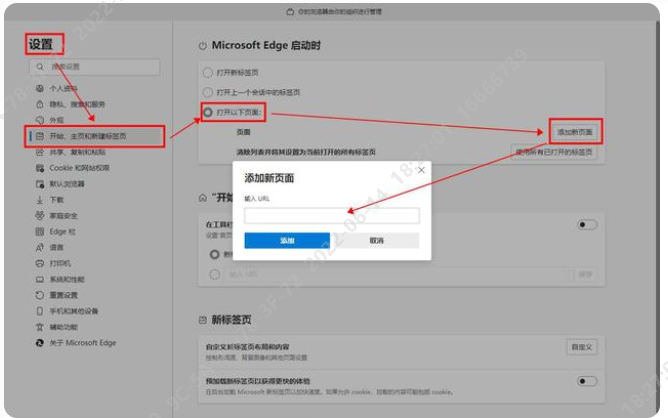This screenshot has height=418, width=668.
Task: Click the 家庭安全 family safety icon
Action: click(40, 216)
